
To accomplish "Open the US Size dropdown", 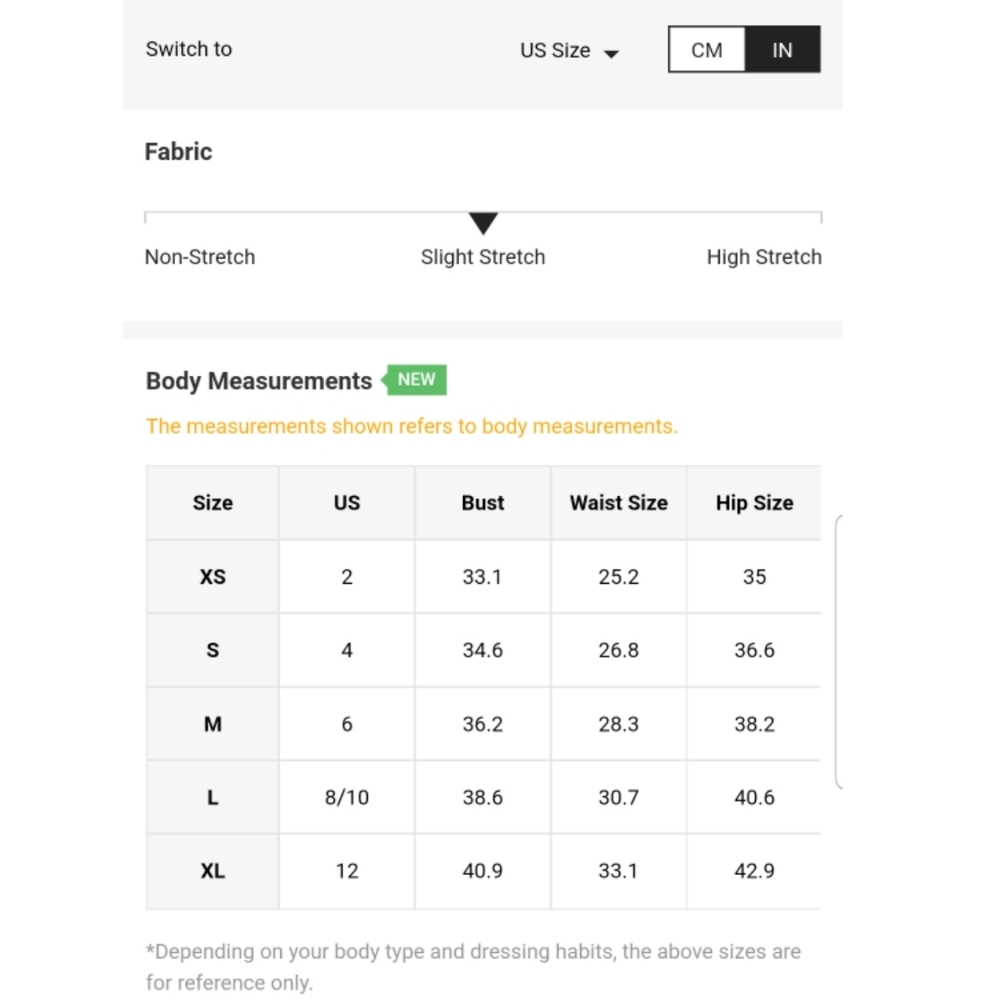I will [x=568, y=50].
